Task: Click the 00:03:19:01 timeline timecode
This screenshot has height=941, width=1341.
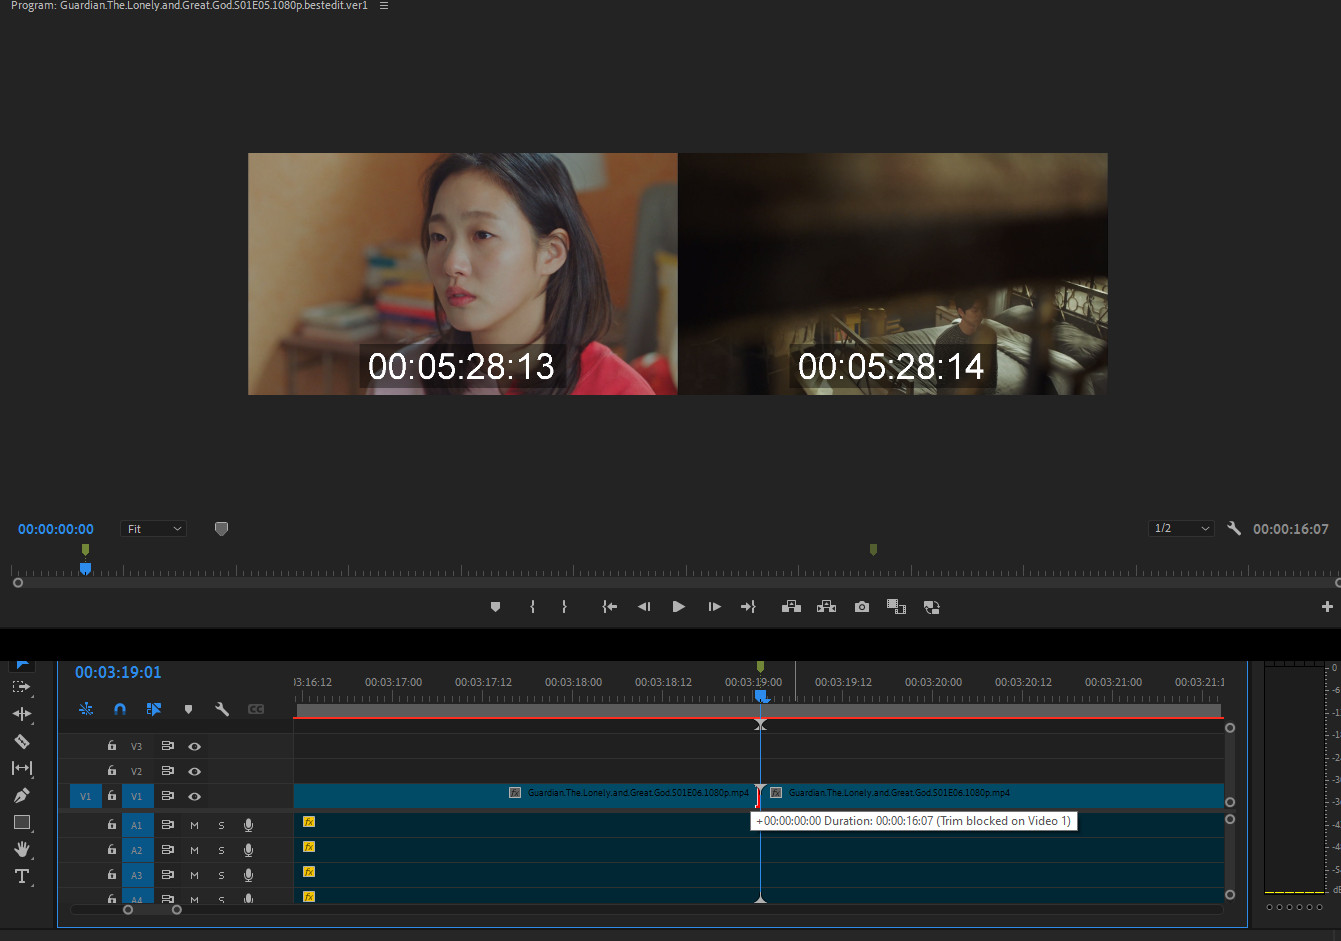Action: click(118, 672)
